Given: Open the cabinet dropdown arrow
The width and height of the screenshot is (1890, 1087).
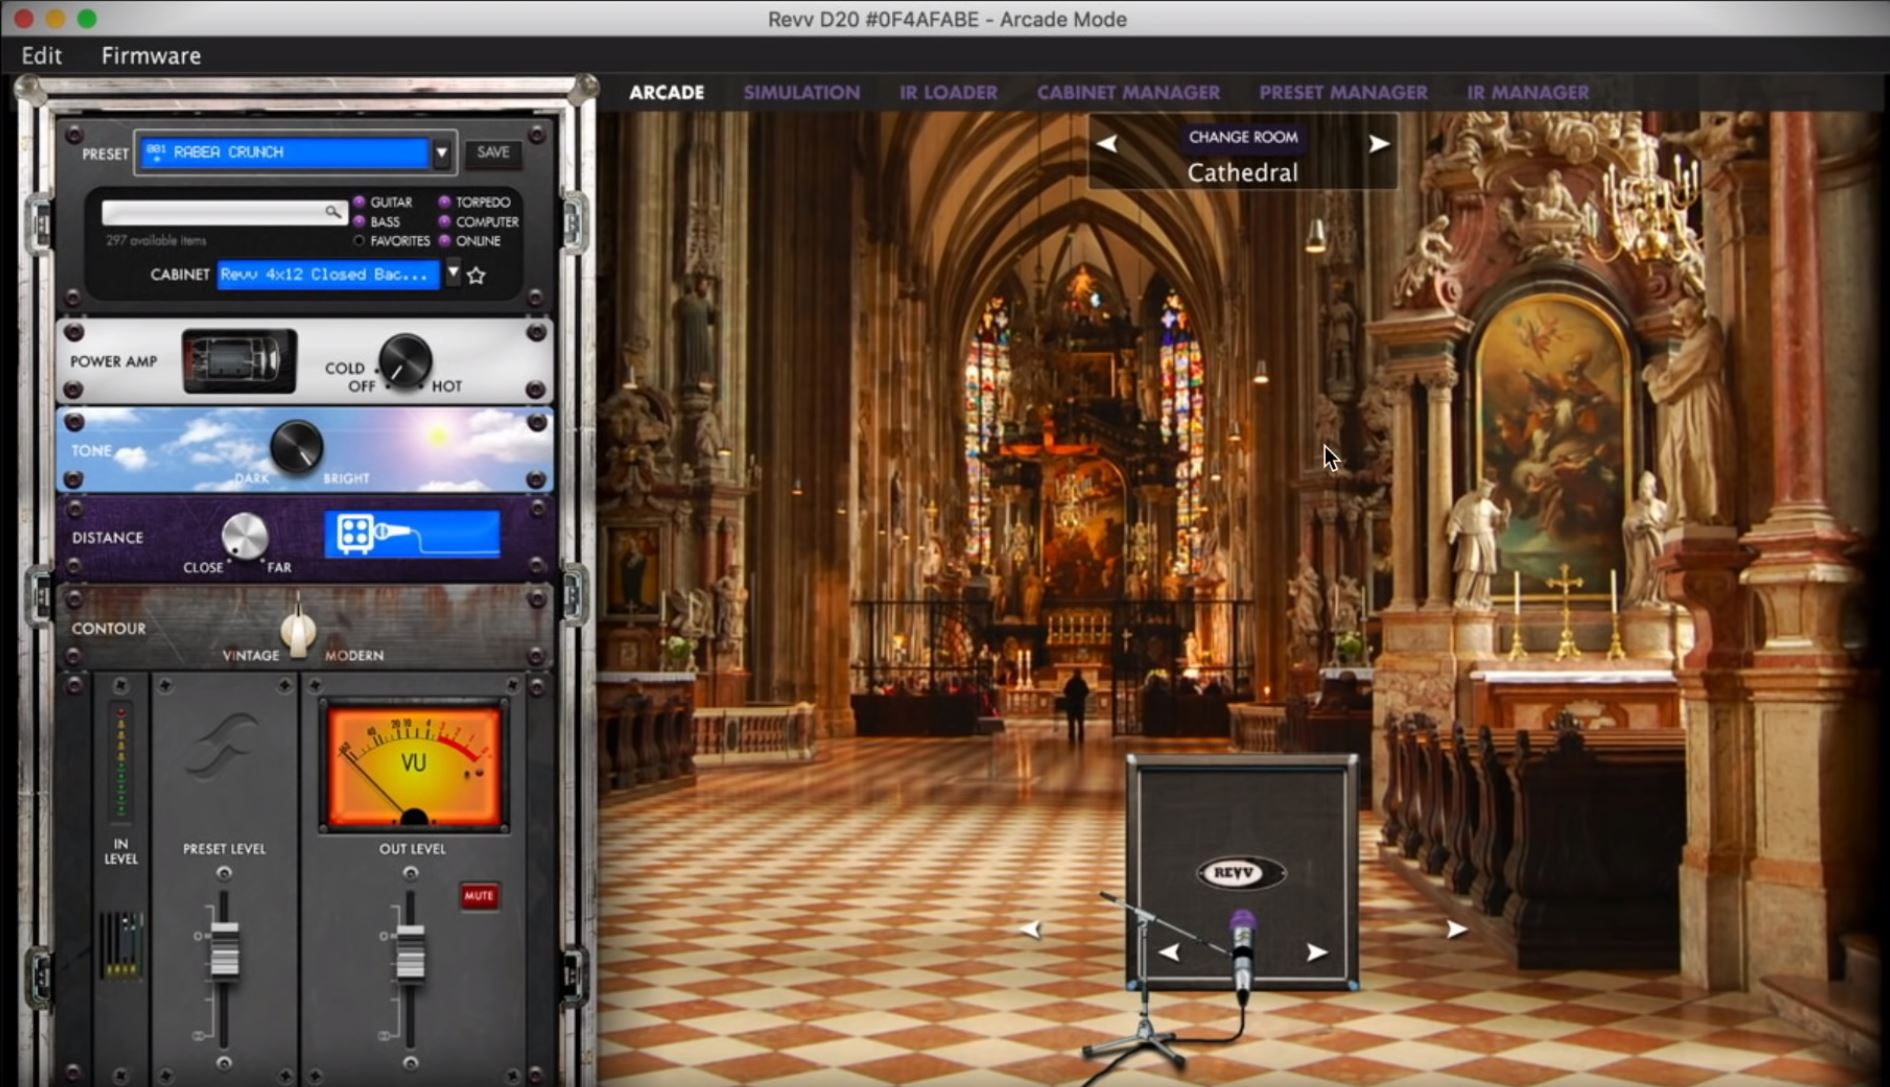Looking at the screenshot, I should (x=453, y=273).
